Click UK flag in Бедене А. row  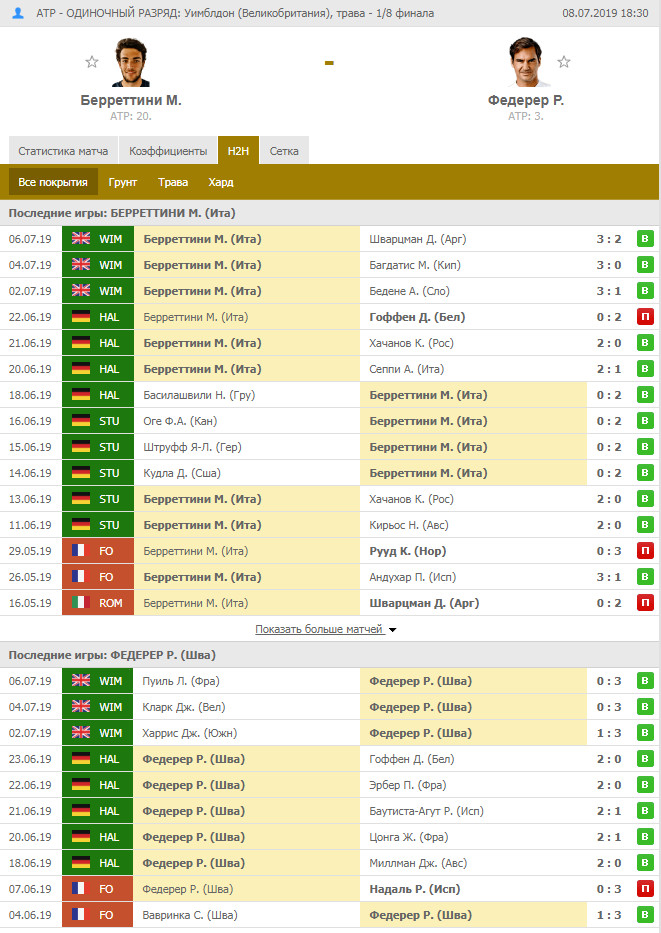point(81,291)
